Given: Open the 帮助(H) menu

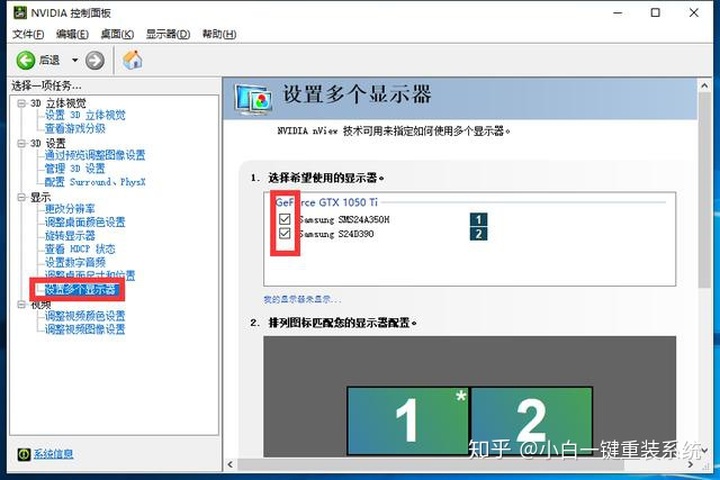Looking at the screenshot, I should point(219,34).
